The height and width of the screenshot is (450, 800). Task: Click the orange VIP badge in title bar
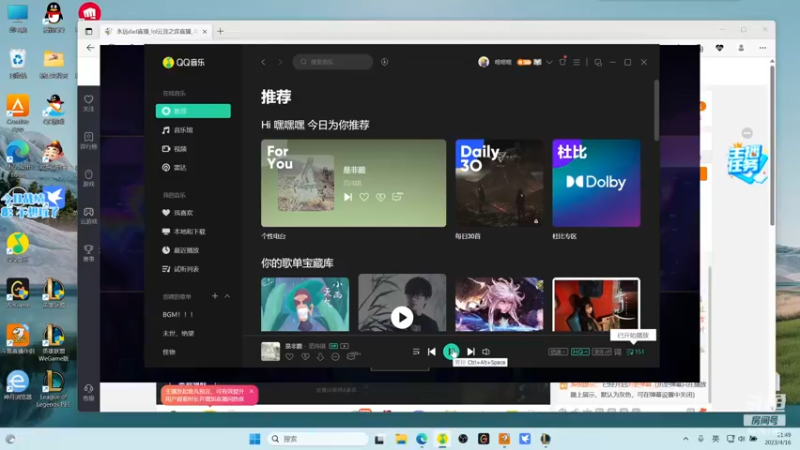click(x=524, y=62)
